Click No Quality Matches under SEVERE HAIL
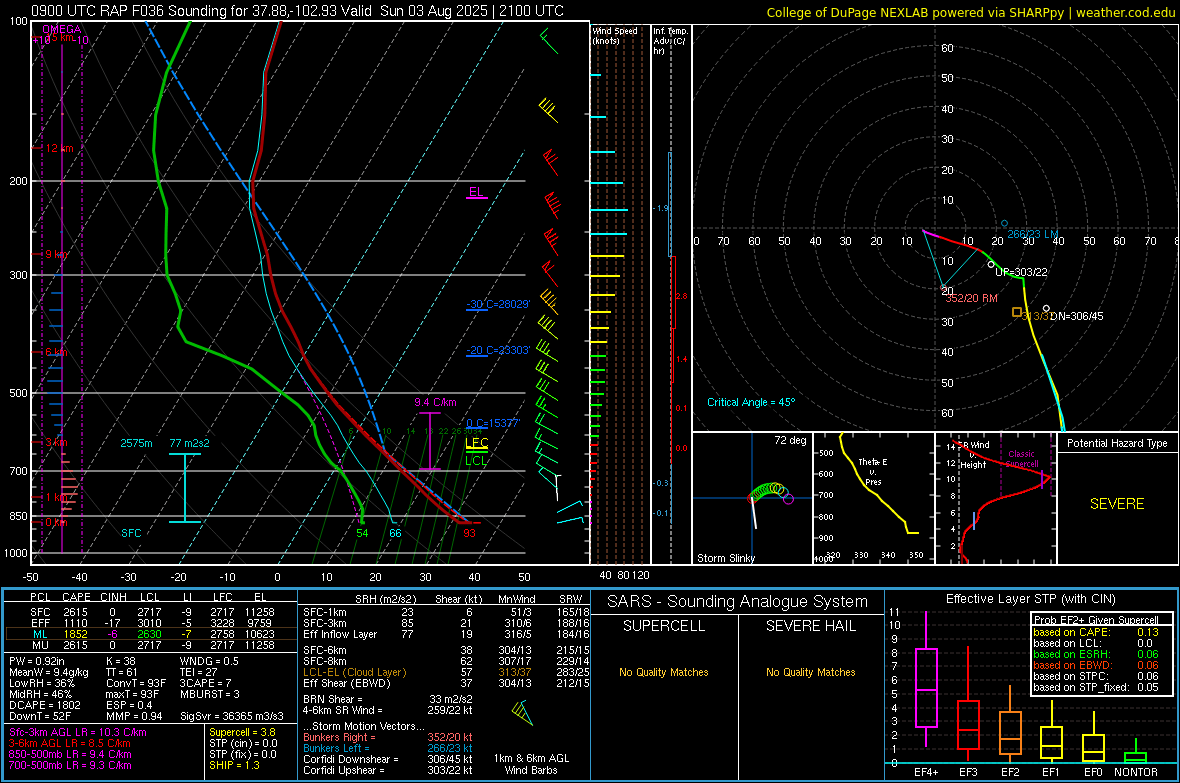The height and width of the screenshot is (783, 1180). (810, 672)
